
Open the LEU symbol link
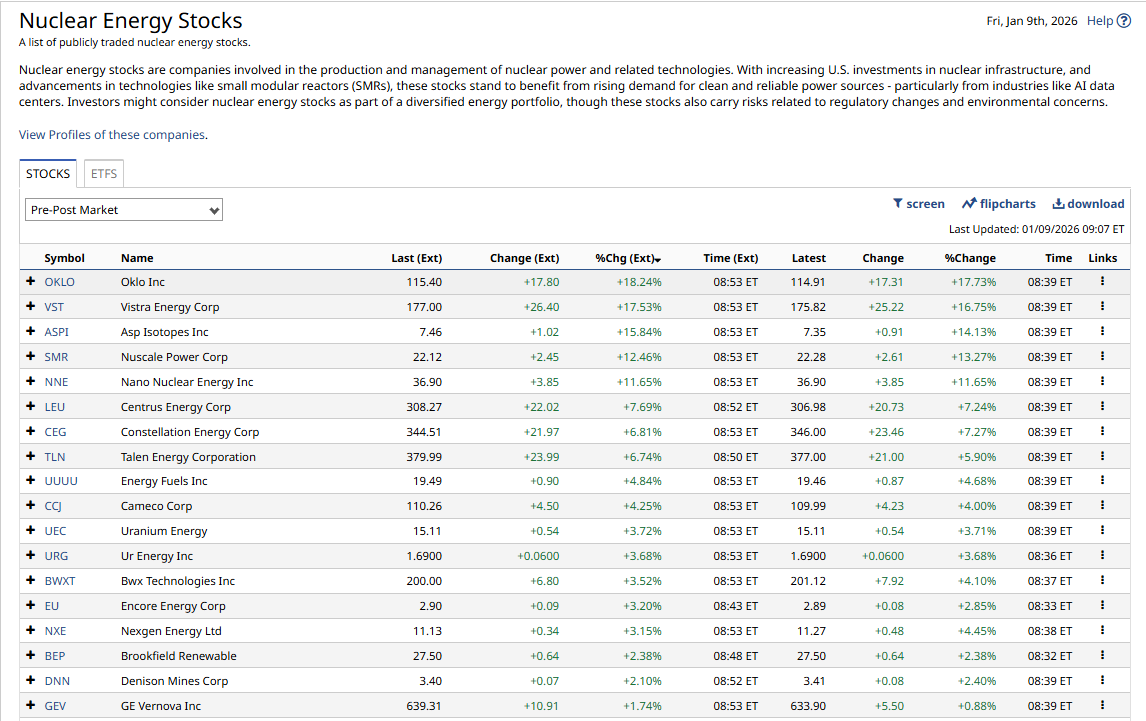54,407
